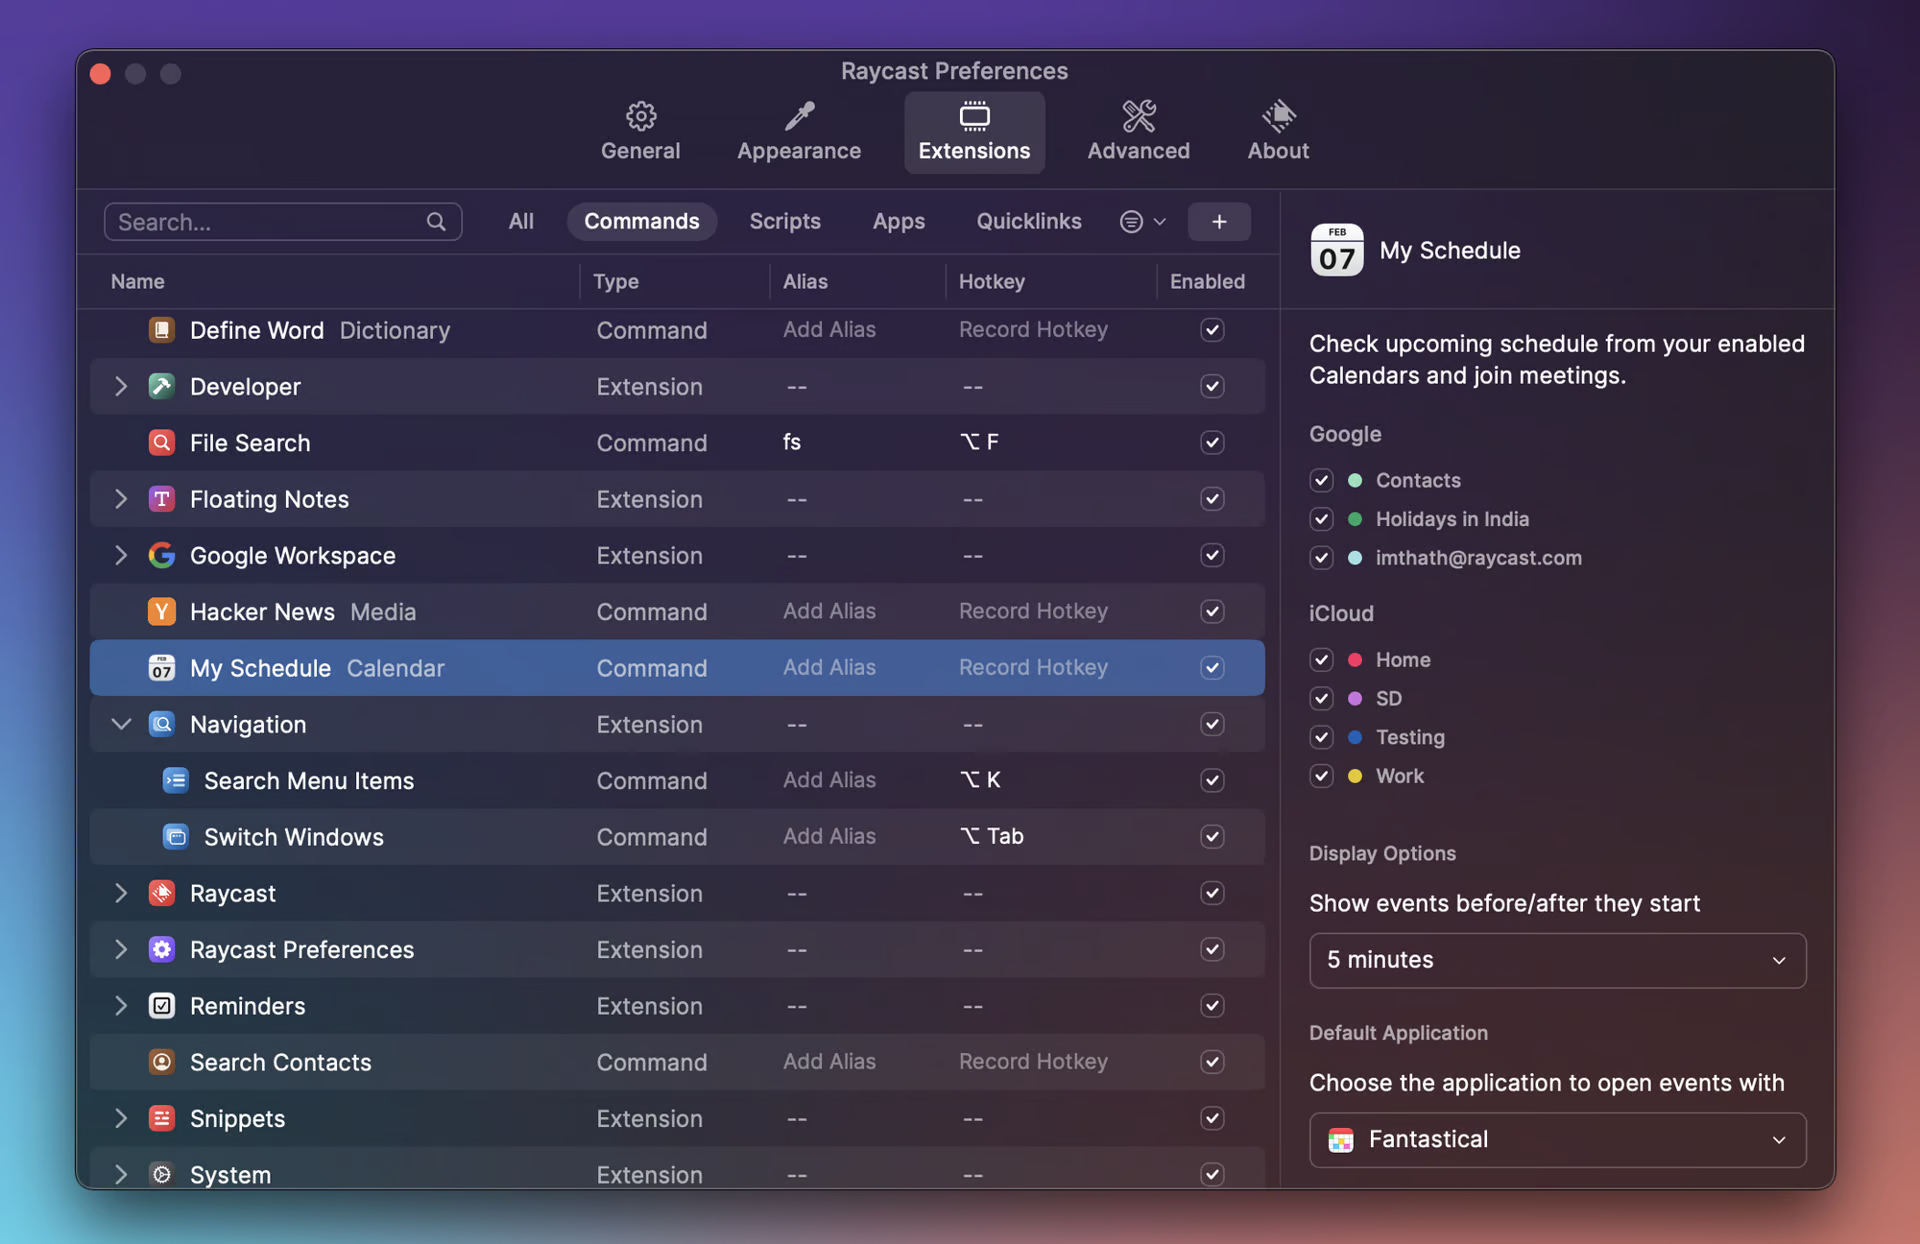
Task: Focus the Search extensions field
Action: pos(283,222)
